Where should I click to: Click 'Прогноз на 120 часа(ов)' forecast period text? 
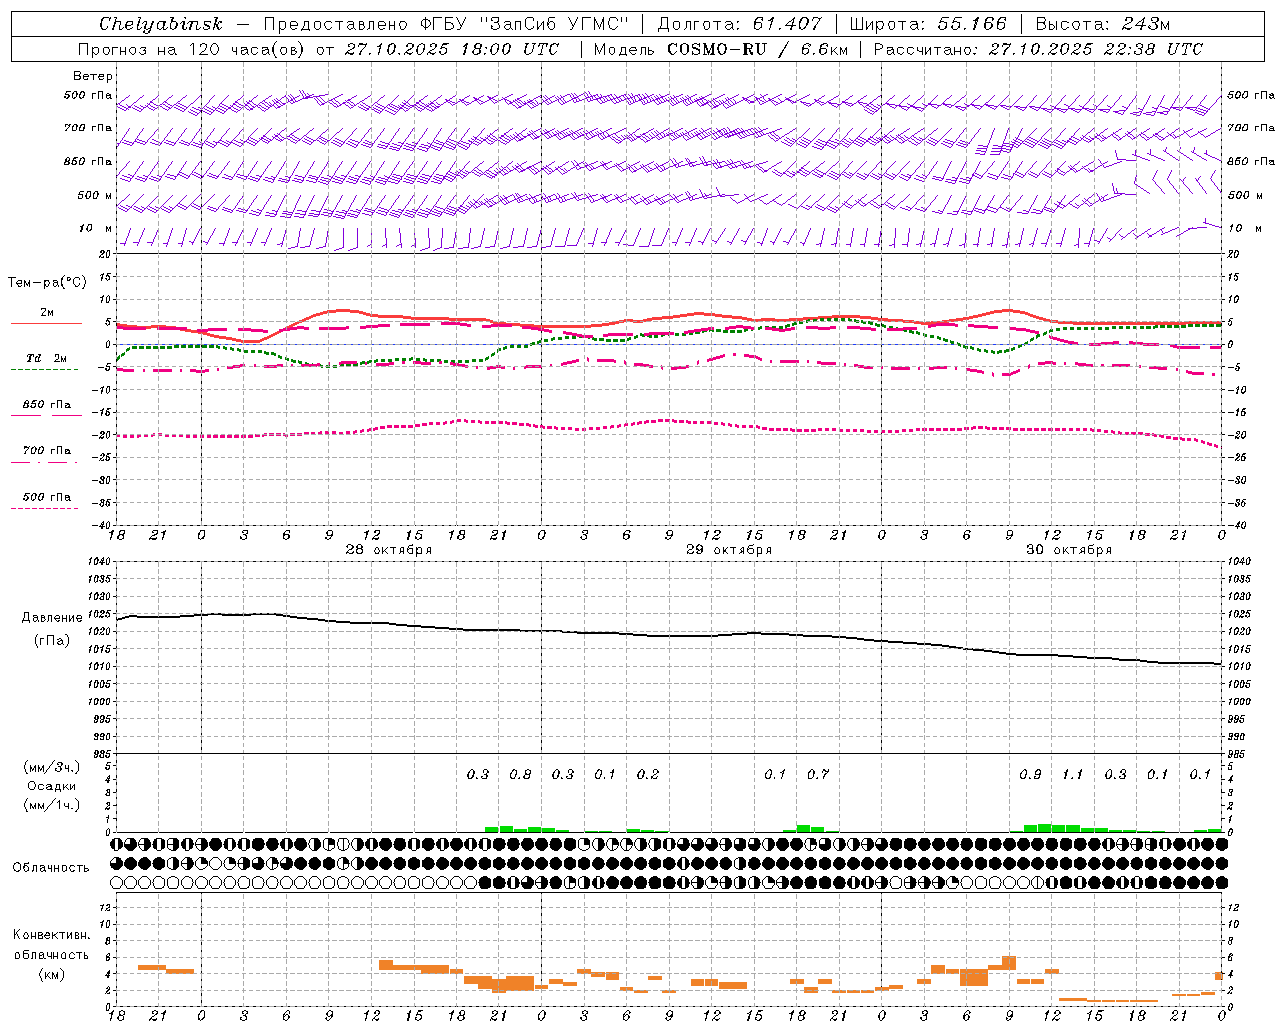click(x=192, y=49)
